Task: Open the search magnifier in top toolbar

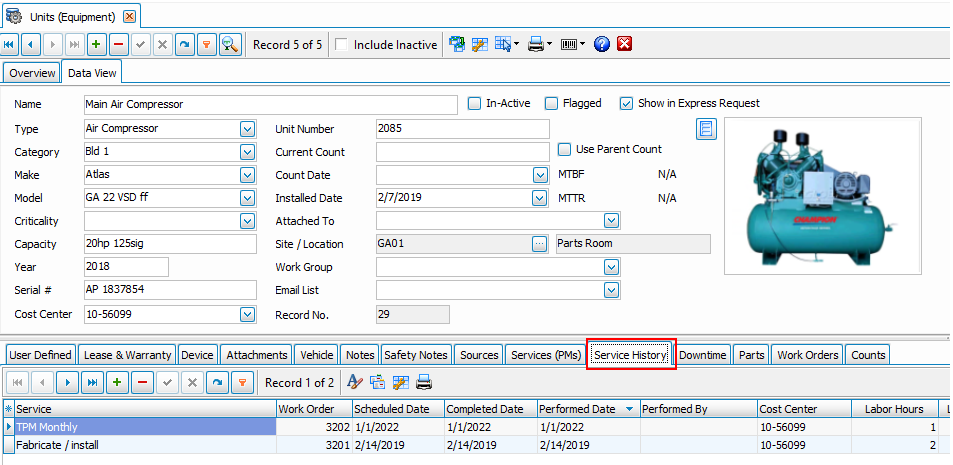Action: coord(230,44)
